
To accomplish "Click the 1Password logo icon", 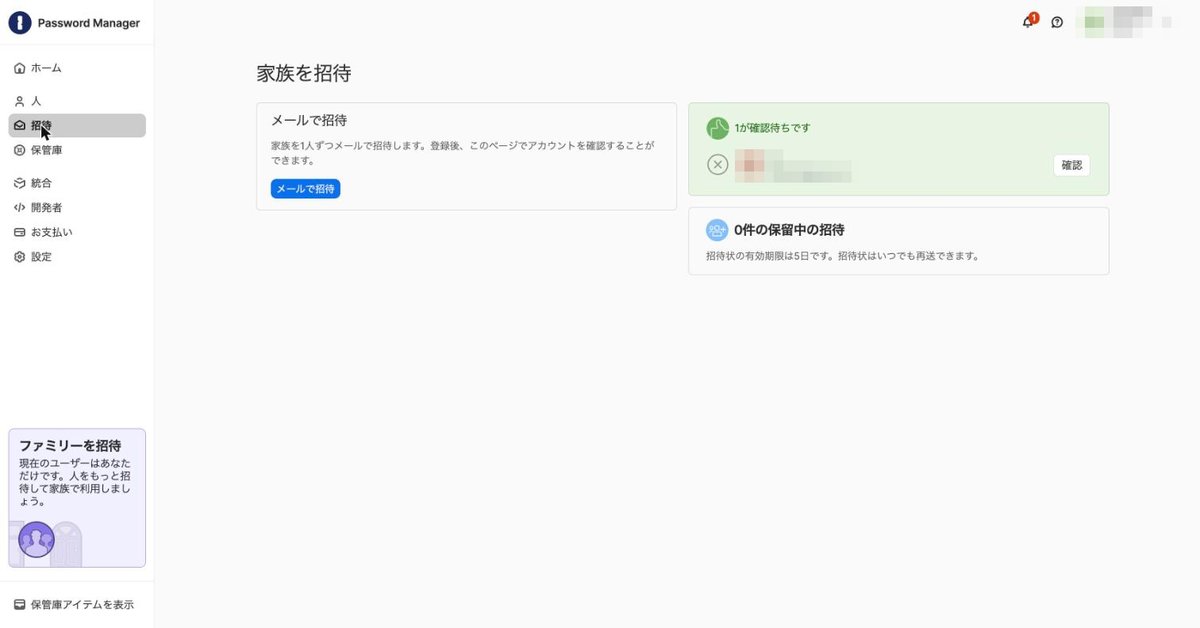I will click(20, 23).
